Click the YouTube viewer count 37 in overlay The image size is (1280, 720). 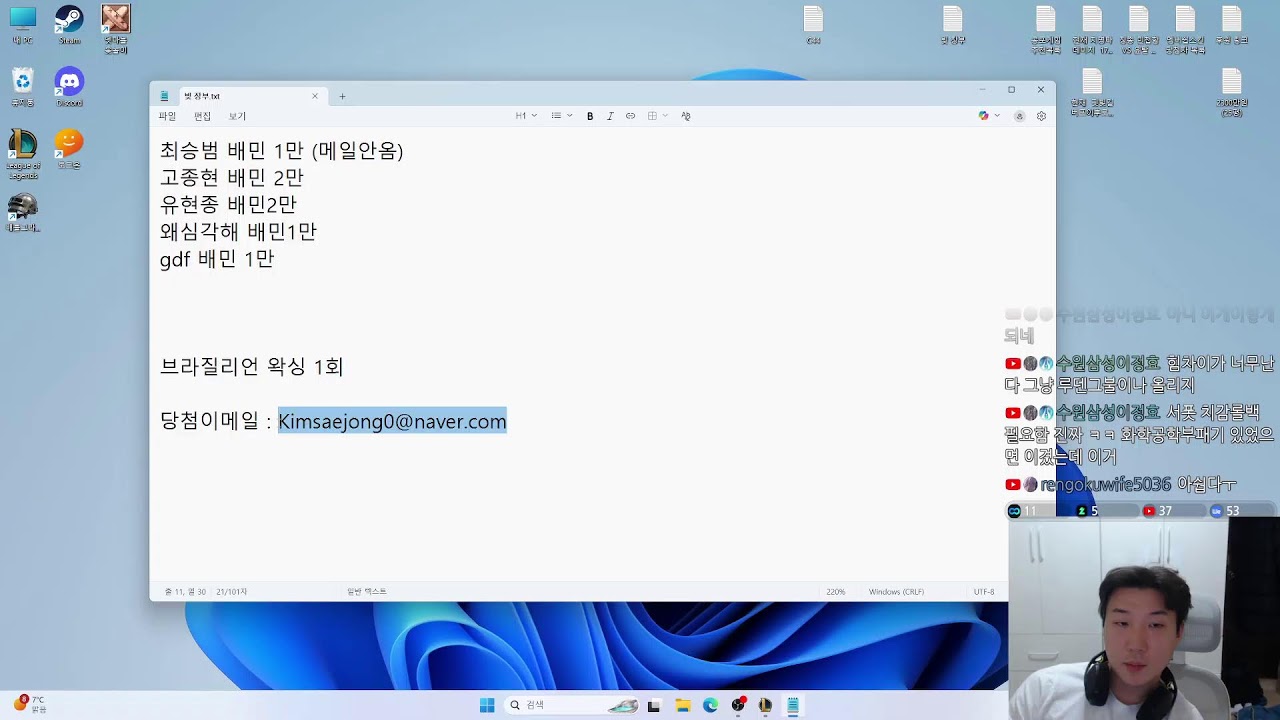(x=1157, y=511)
